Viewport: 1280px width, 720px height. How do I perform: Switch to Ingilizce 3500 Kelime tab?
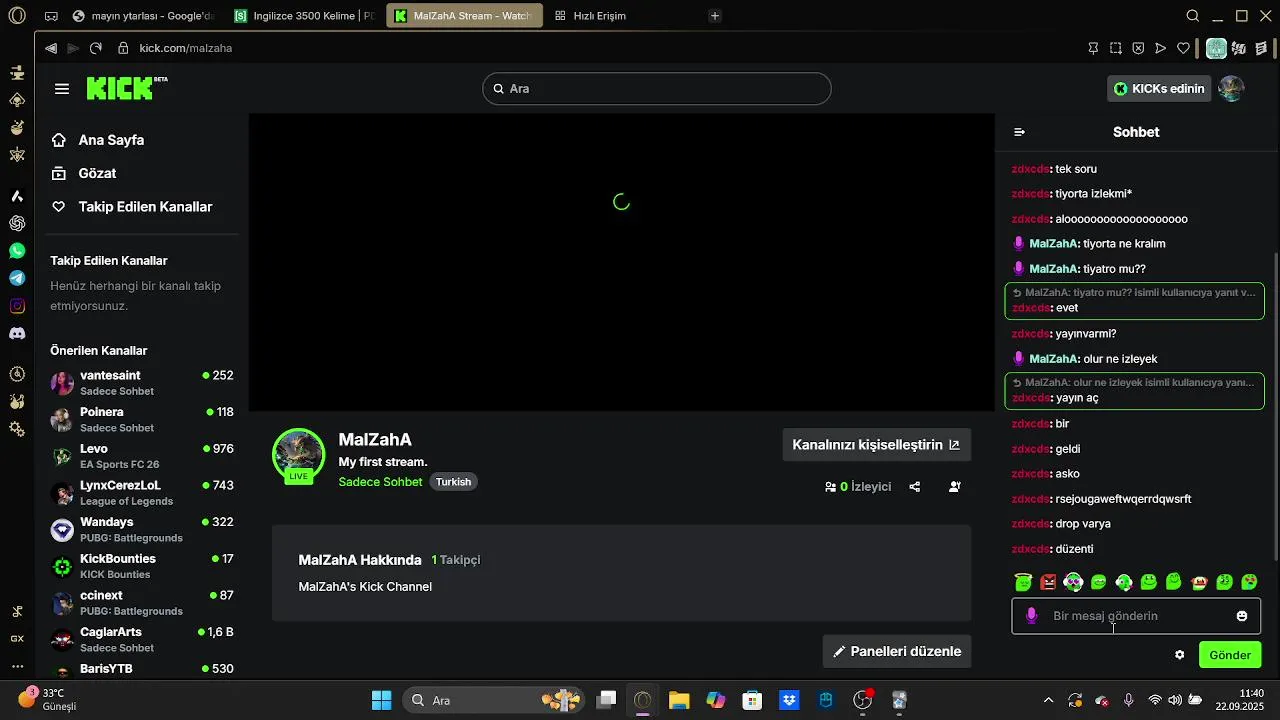point(304,16)
